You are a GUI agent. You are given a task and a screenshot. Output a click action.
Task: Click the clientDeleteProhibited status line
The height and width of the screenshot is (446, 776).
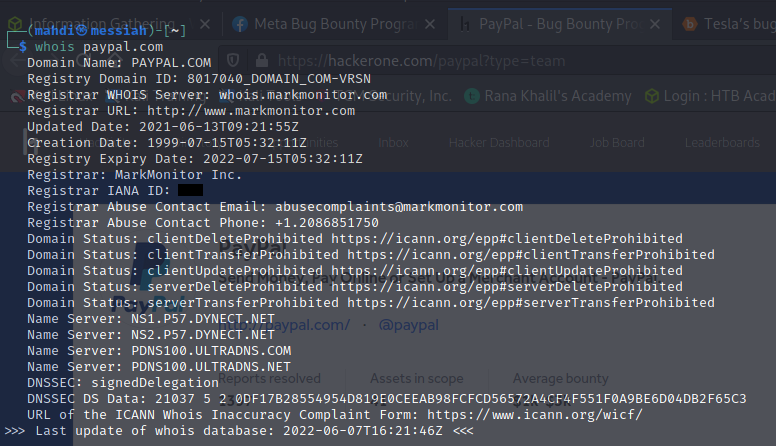(355, 239)
